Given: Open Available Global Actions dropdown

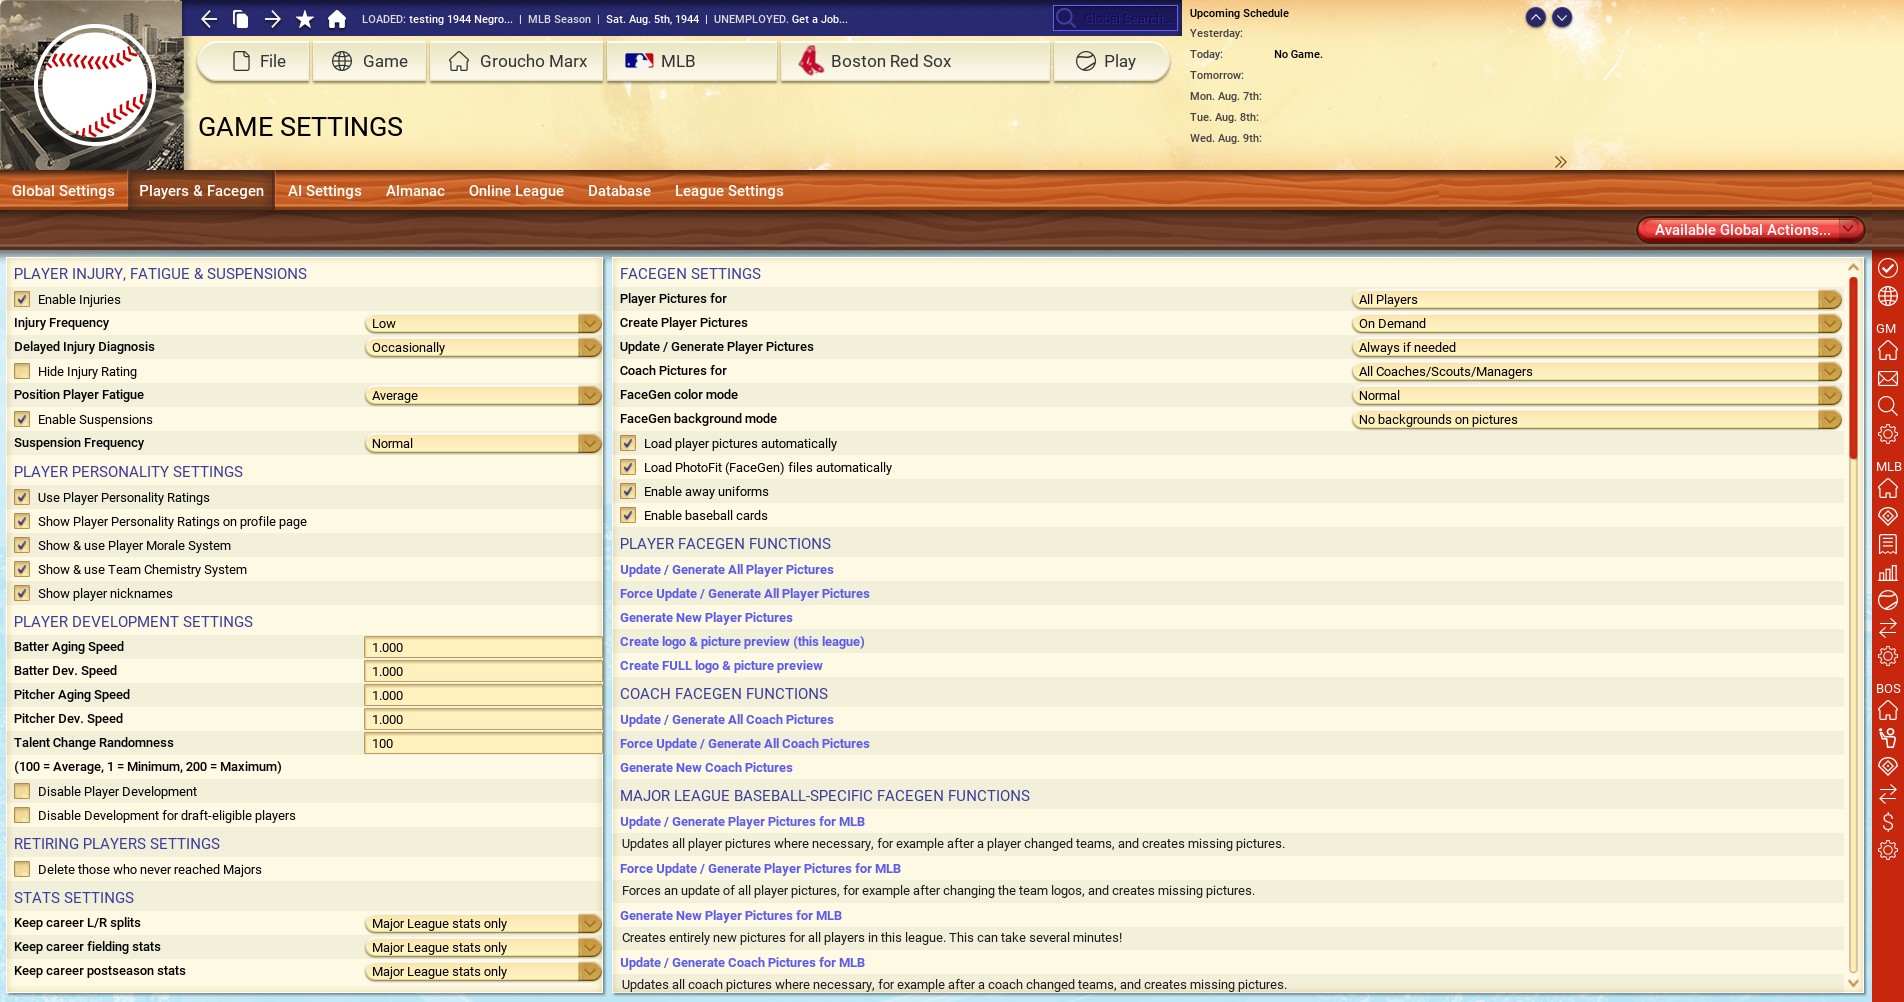Looking at the screenshot, I should tap(1750, 230).
